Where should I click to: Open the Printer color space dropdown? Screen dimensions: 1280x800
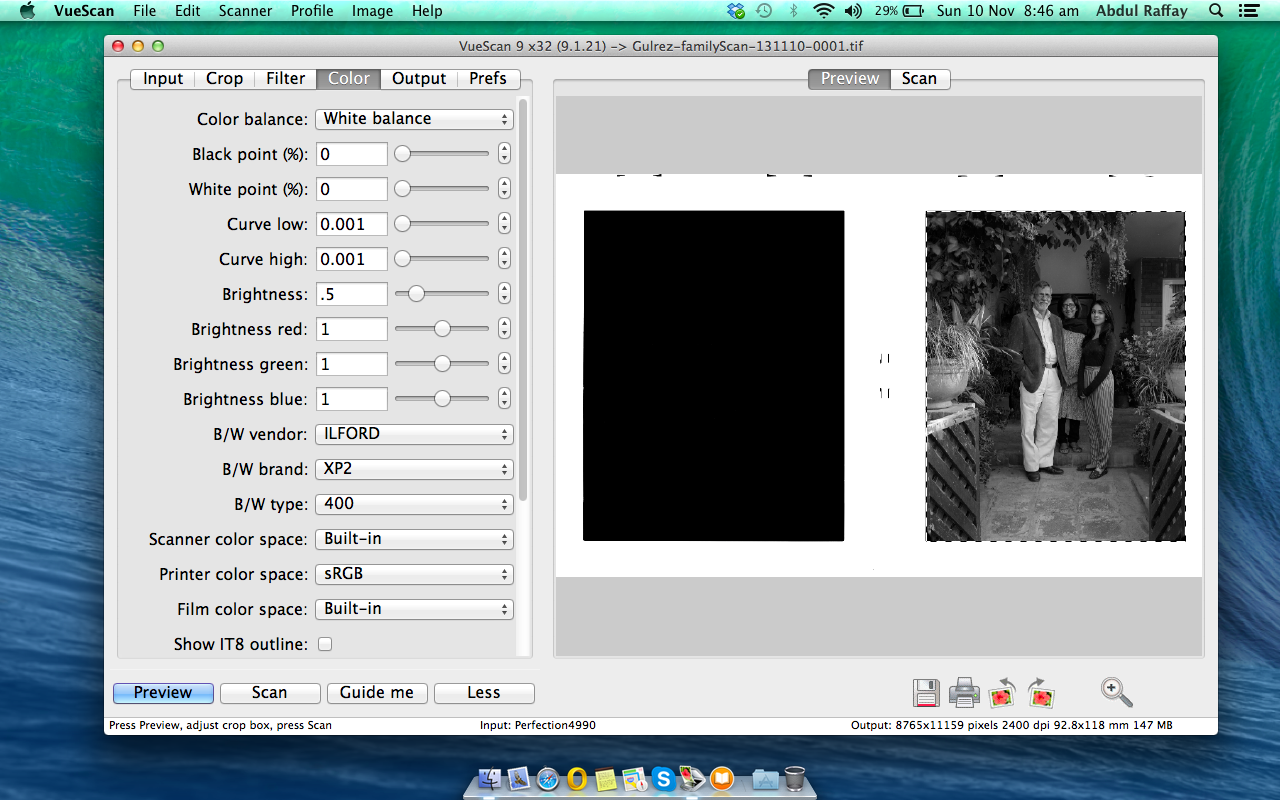415,574
